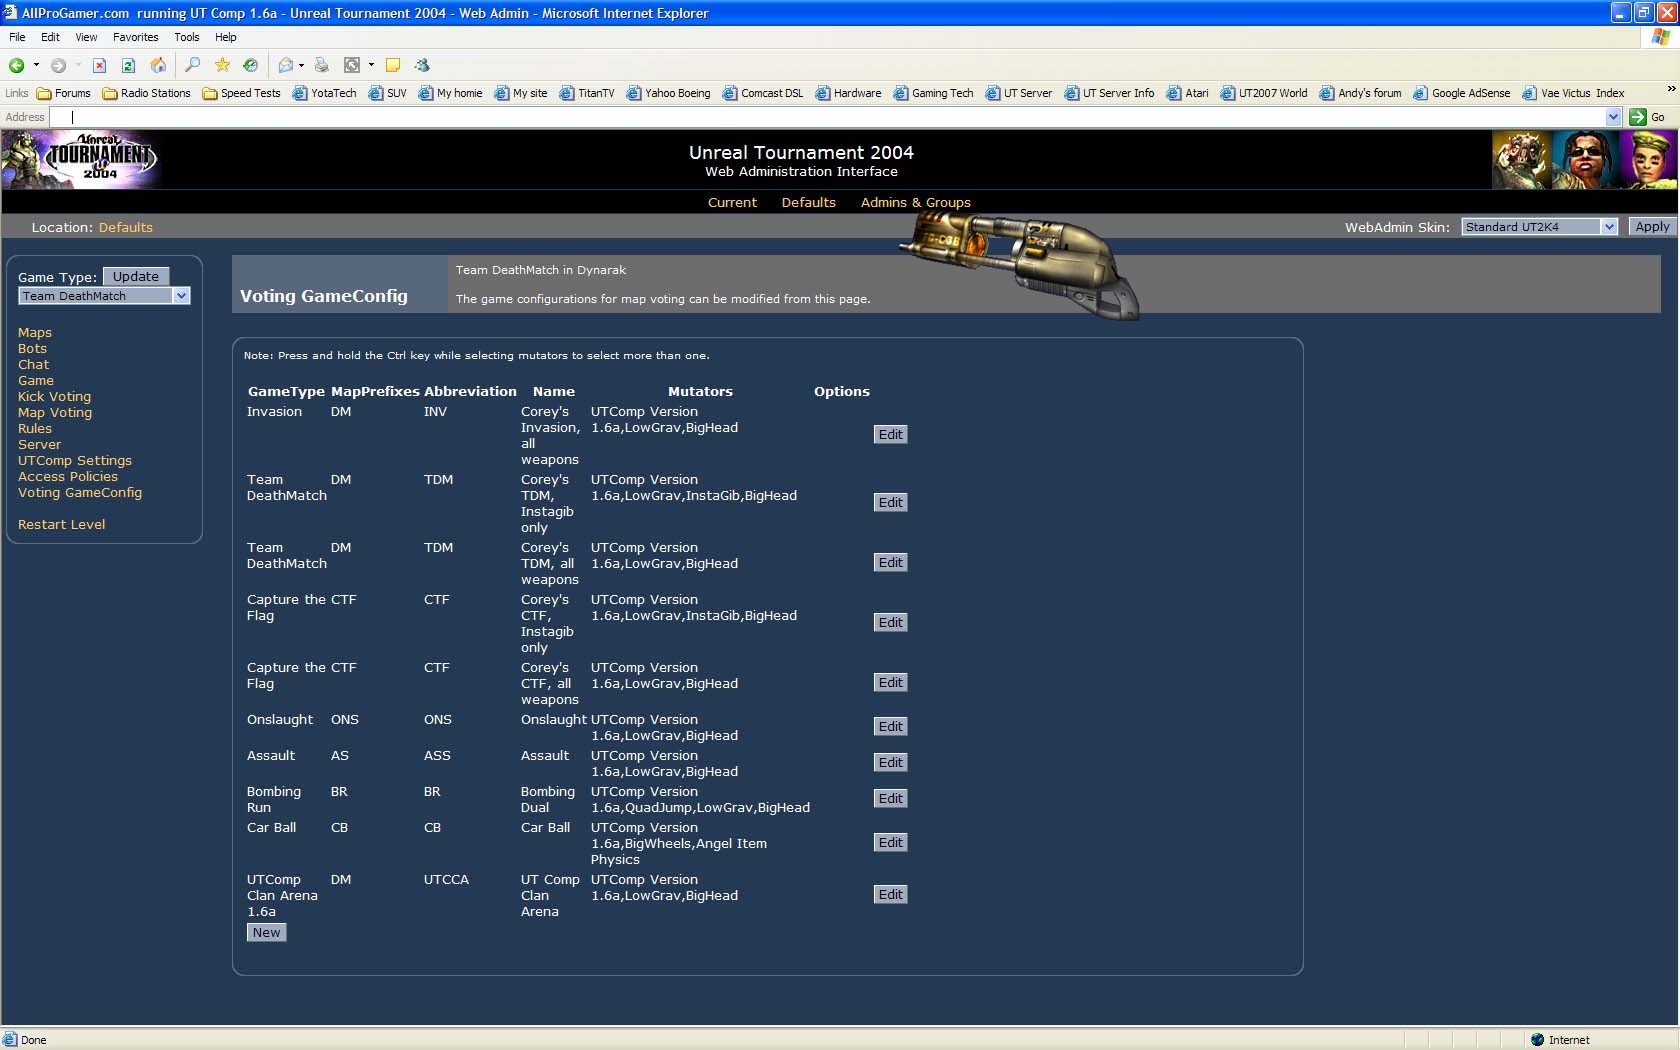This screenshot has height=1050, width=1680.
Task: Click the Update game type button
Action: pos(136,276)
